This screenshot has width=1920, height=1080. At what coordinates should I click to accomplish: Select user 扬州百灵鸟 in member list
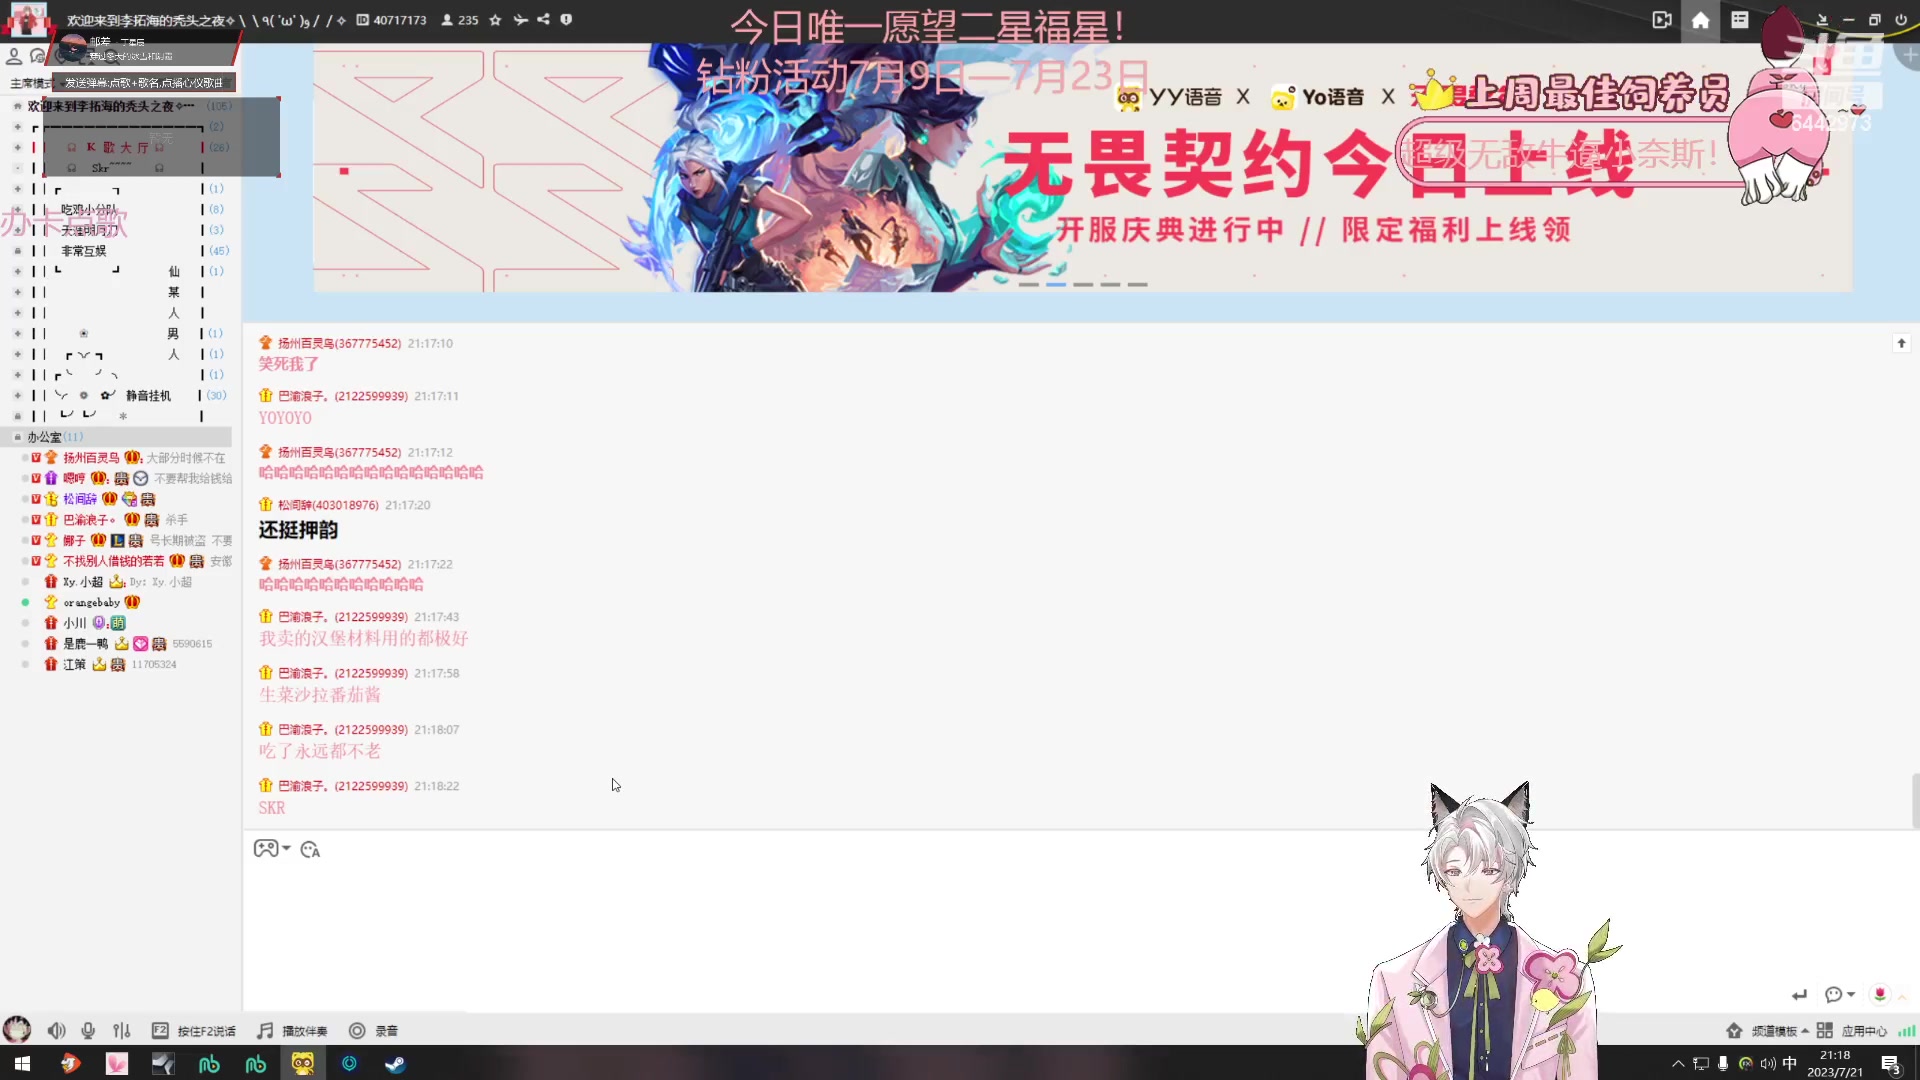coord(91,458)
